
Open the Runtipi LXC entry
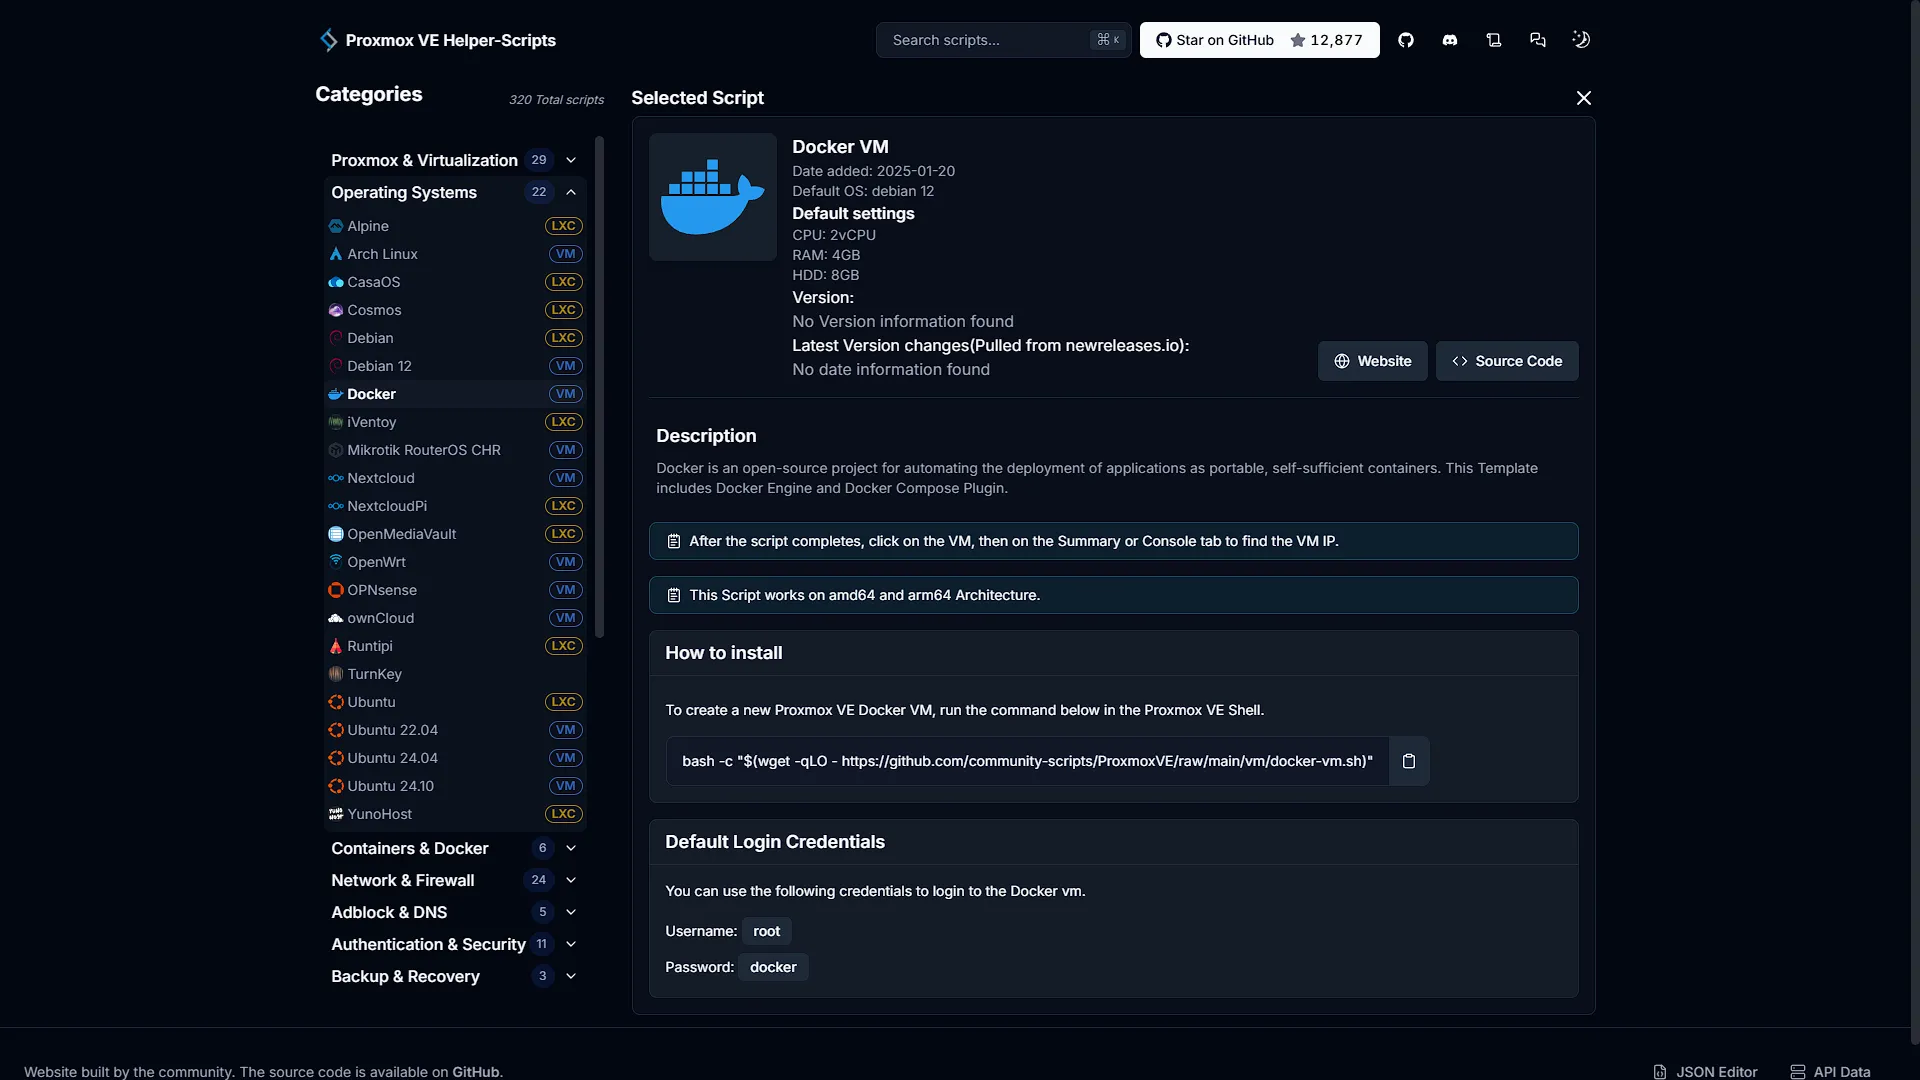tap(455, 646)
